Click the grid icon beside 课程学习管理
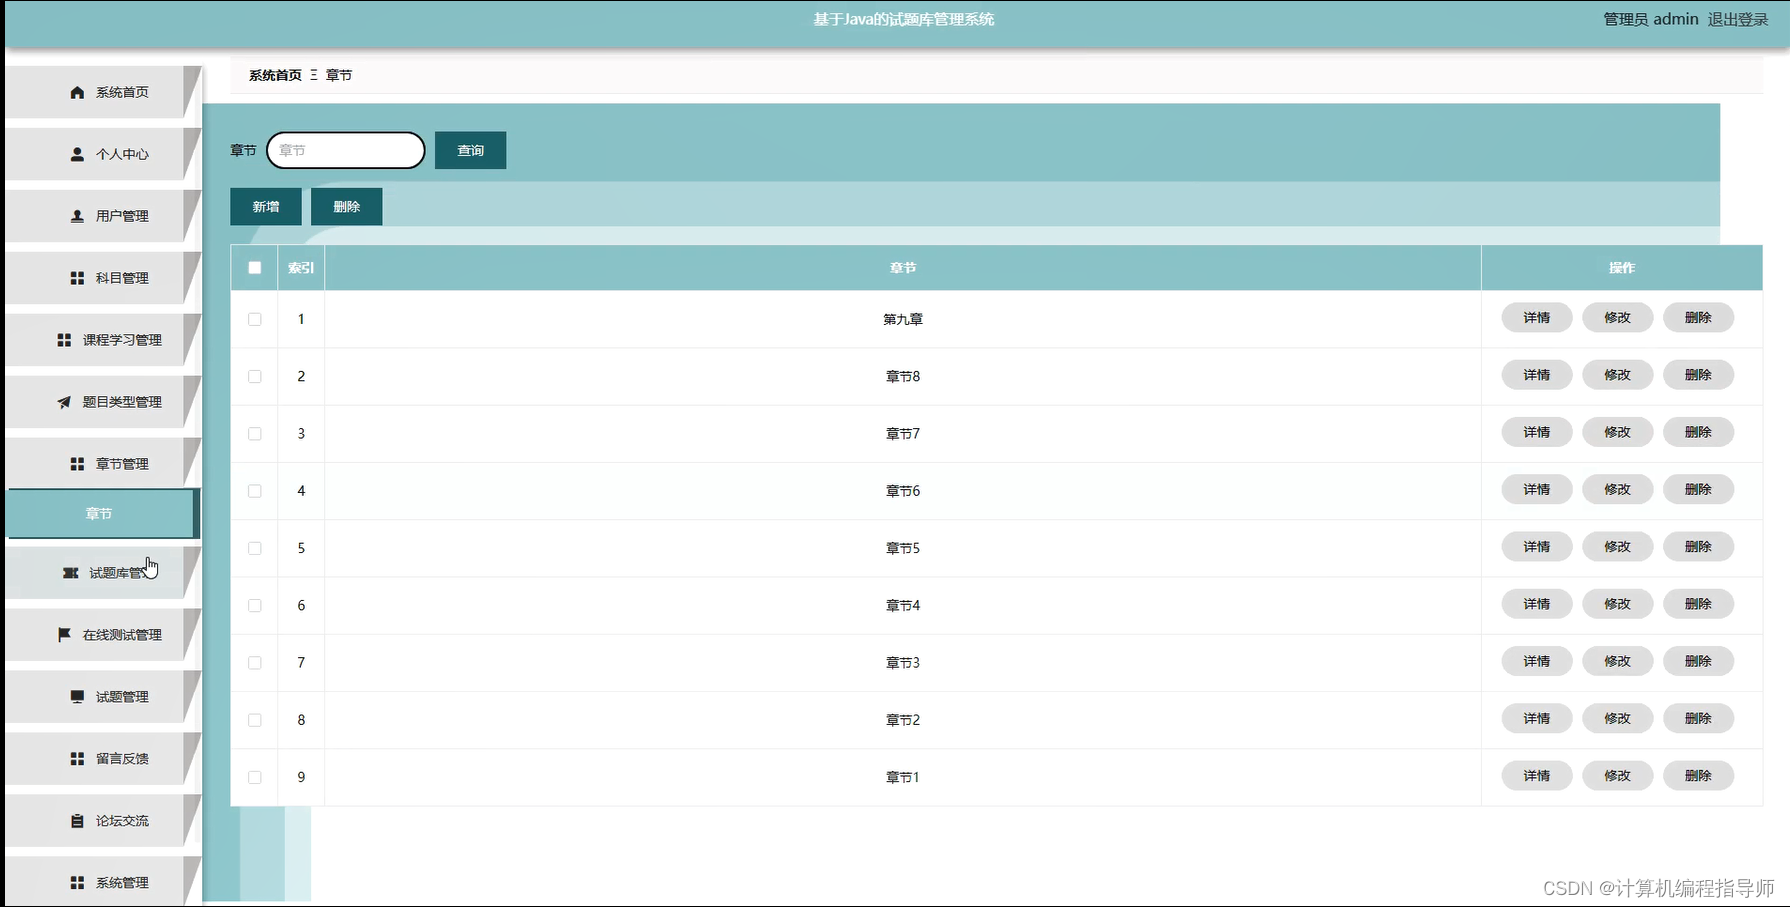The width and height of the screenshot is (1790, 907). [x=64, y=340]
